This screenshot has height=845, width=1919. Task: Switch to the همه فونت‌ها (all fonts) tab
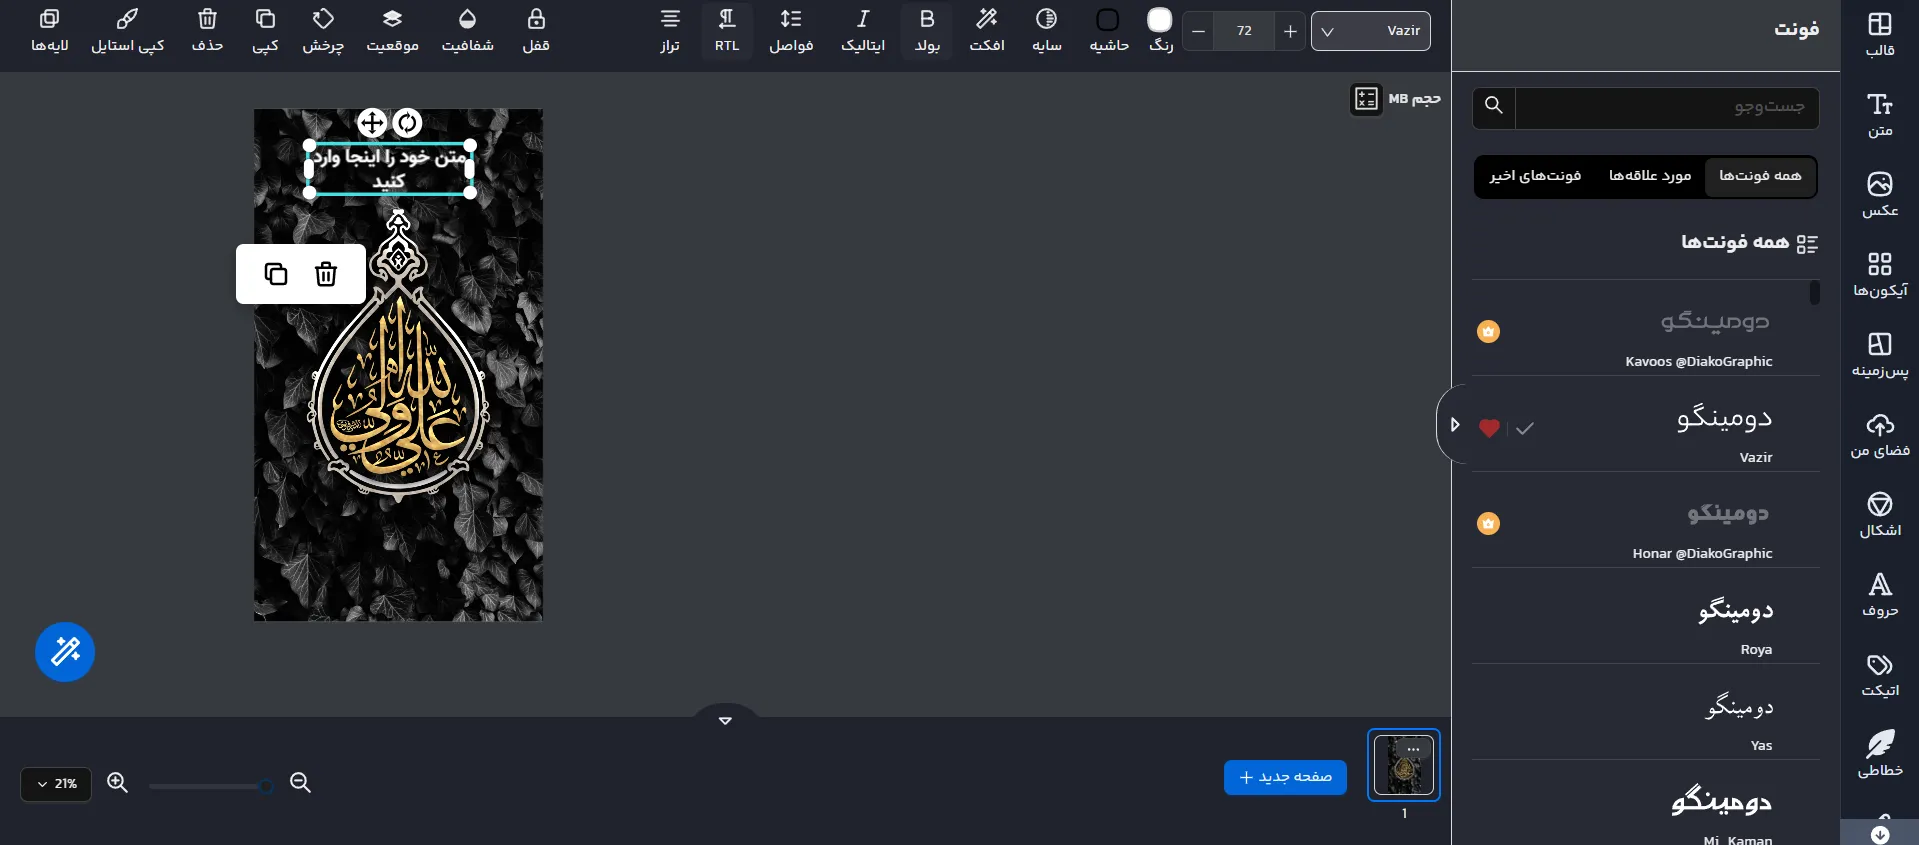coord(1760,176)
